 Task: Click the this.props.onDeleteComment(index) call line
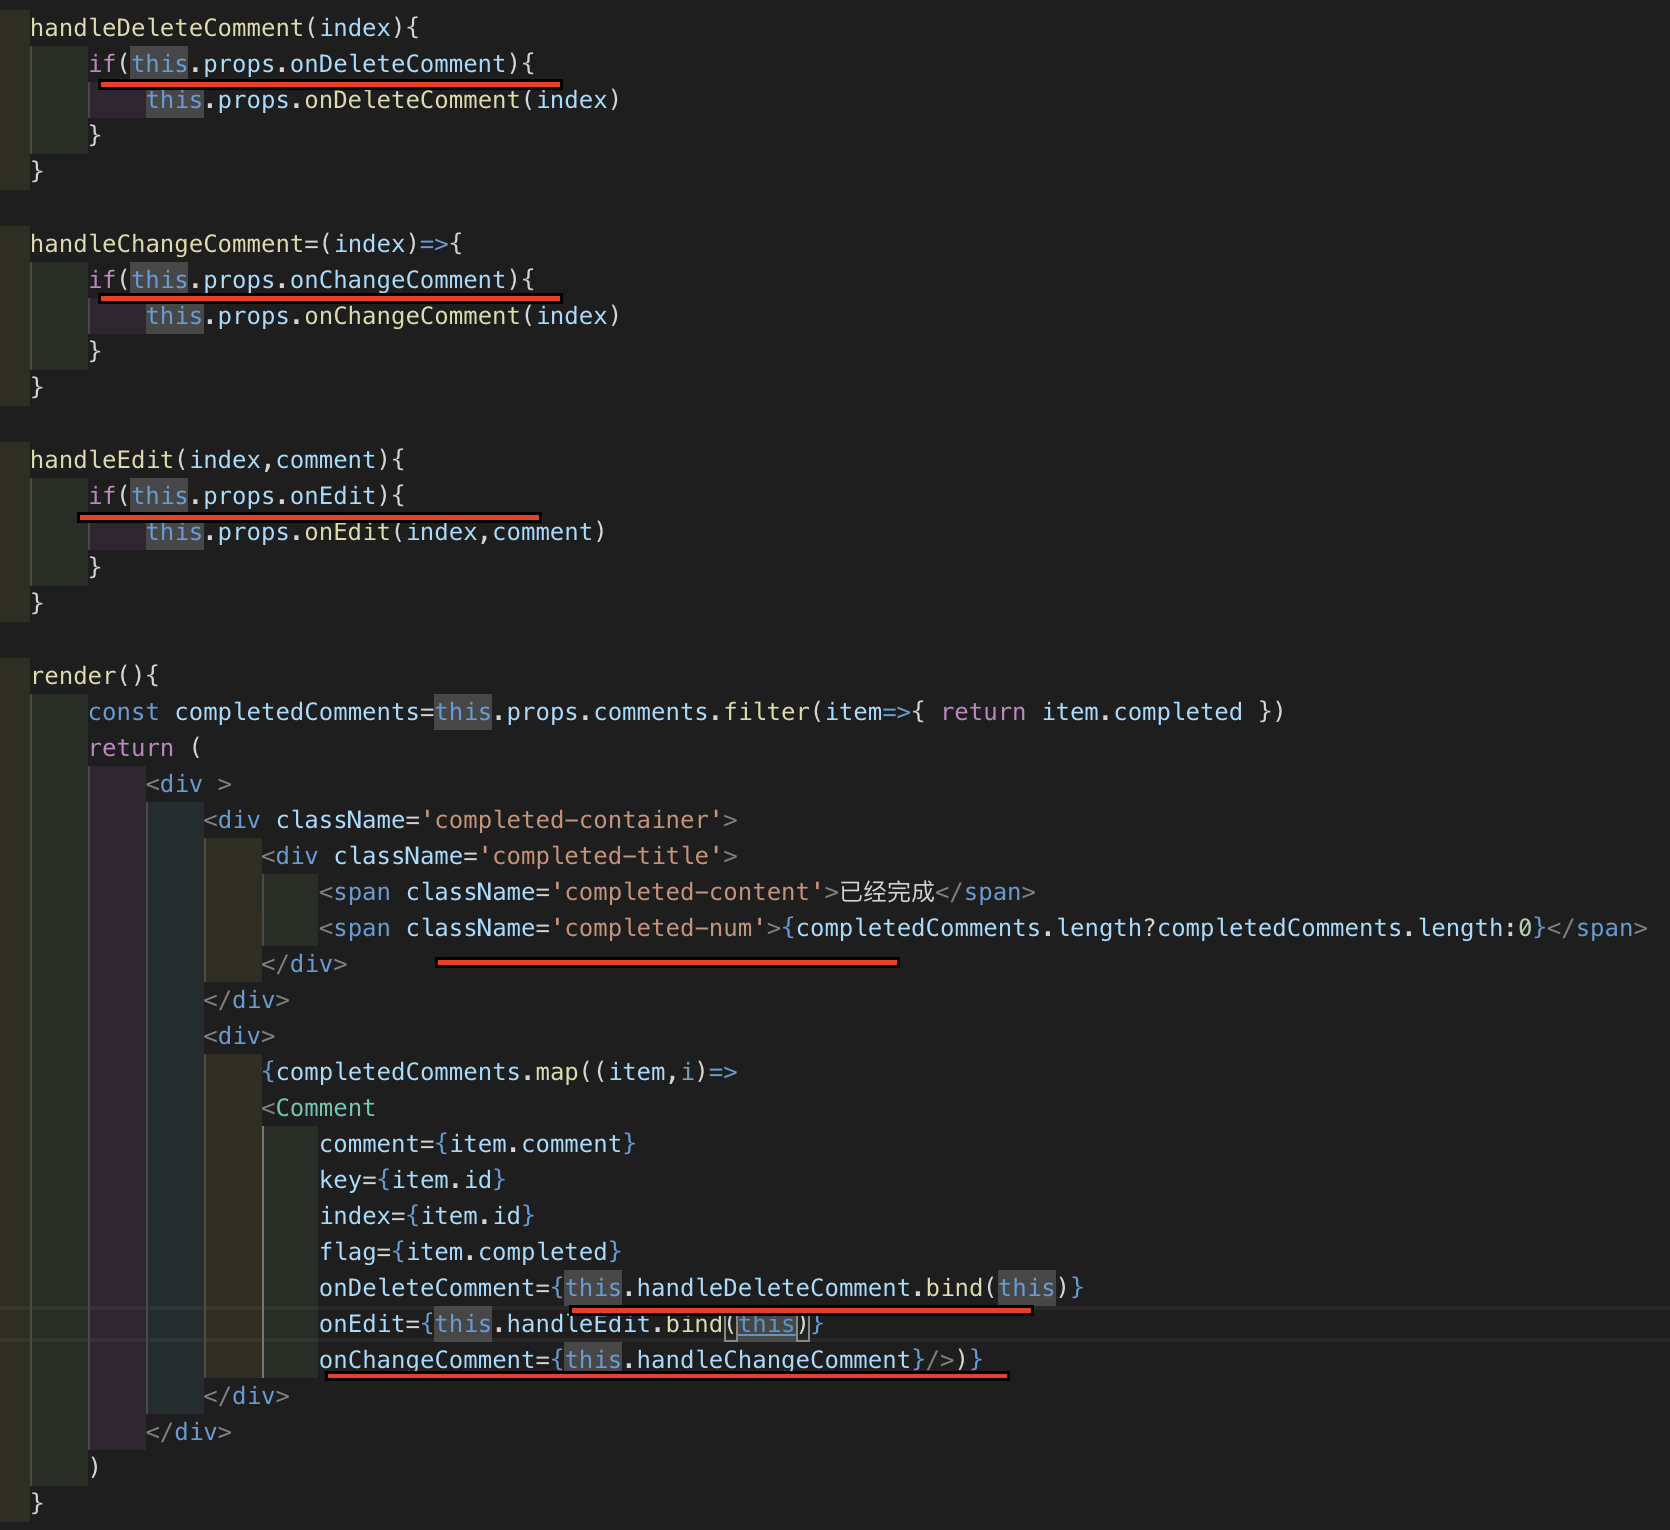(383, 100)
